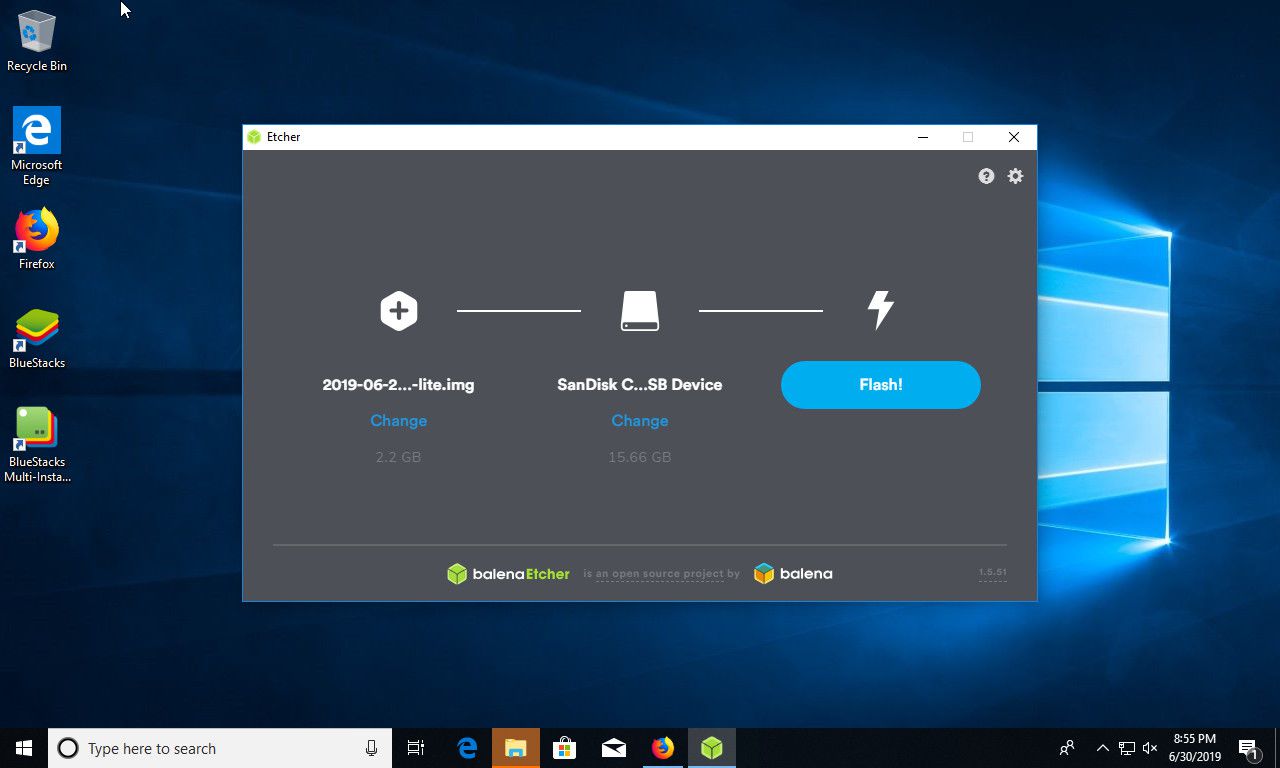Open network status tray icon
Image resolution: width=1280 pixels, height=768 pixels.
[1127, 748]
